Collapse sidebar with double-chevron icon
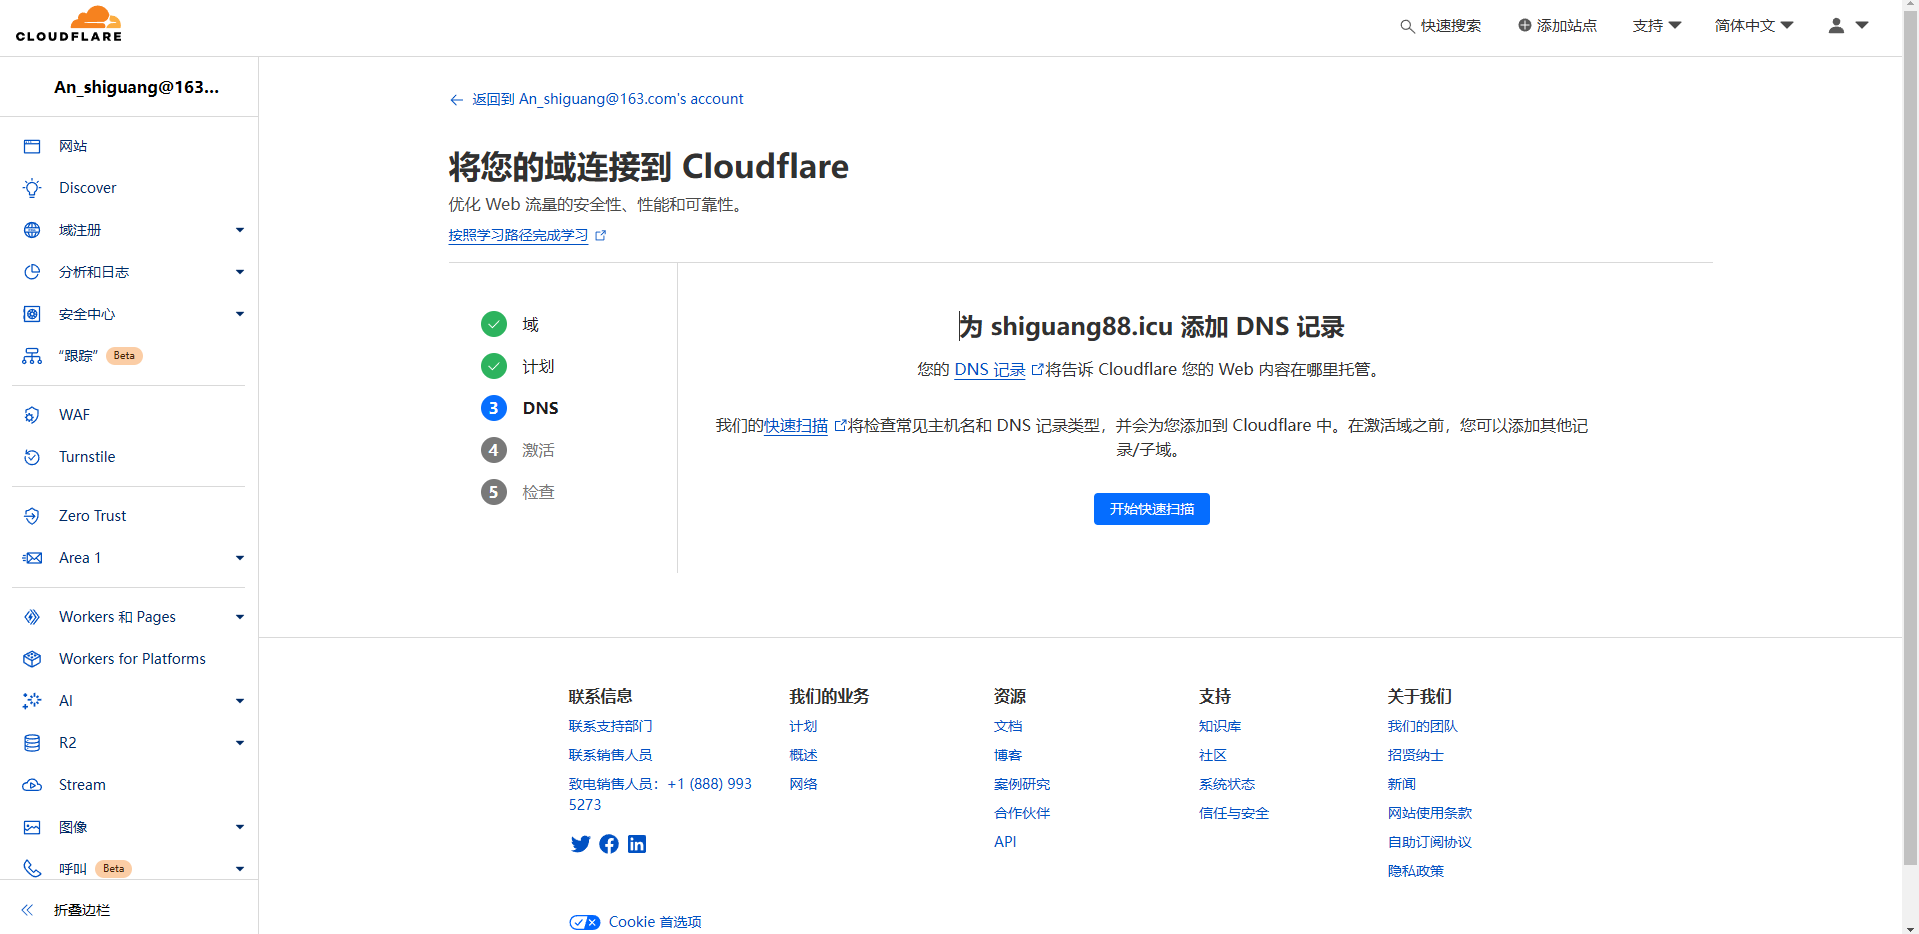The height and width of the screenshot is (934, 1919). click(x=27, y=910)
